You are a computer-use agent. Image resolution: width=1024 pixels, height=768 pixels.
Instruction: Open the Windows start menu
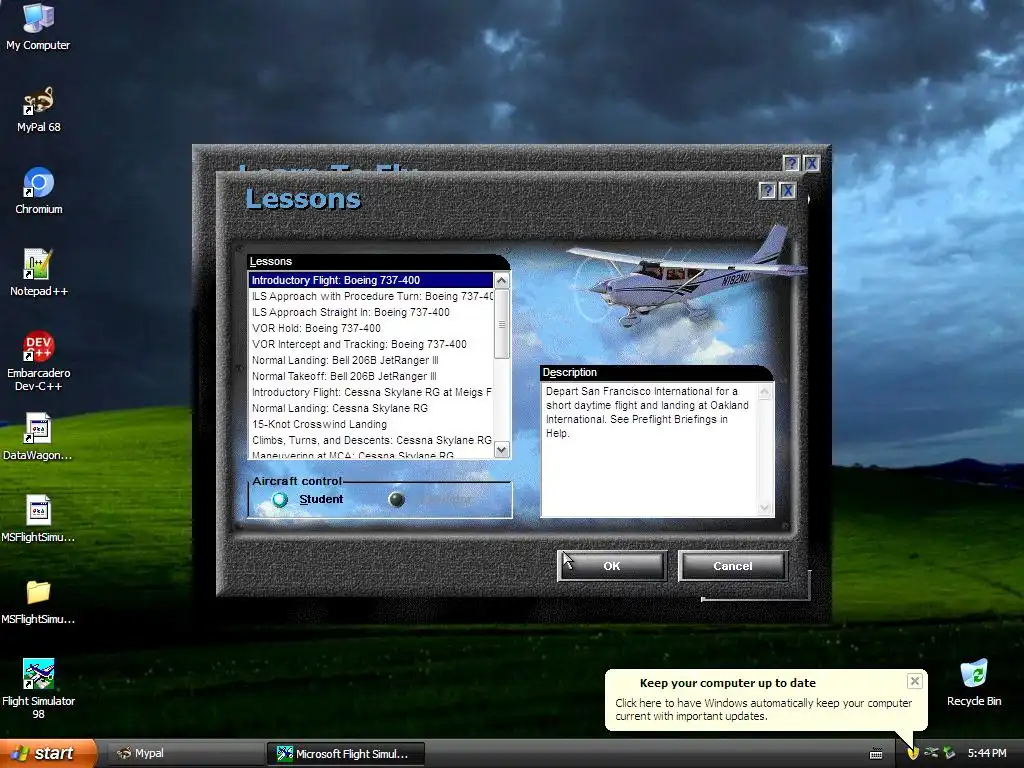48,753
